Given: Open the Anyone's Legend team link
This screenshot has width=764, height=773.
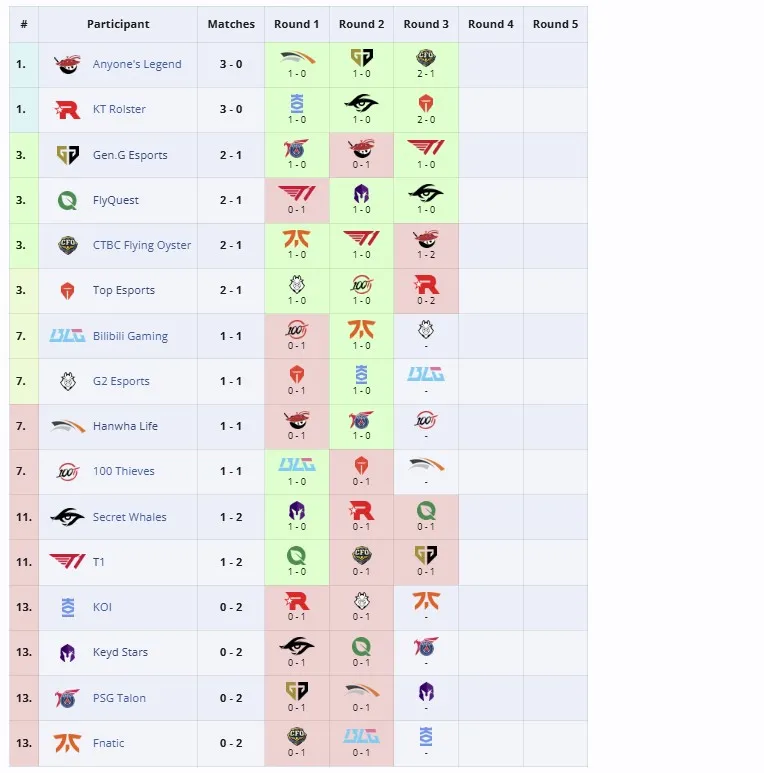Looking at the screenshot, I should (137, 64).
